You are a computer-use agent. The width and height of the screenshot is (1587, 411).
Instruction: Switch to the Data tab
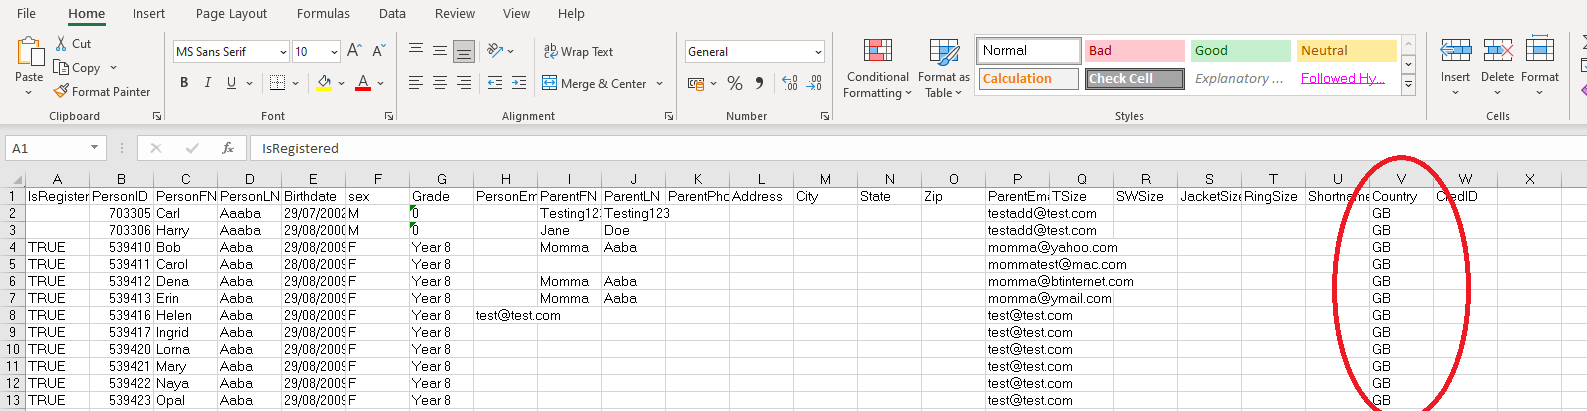pyautogui.click(x=392, y=13)
